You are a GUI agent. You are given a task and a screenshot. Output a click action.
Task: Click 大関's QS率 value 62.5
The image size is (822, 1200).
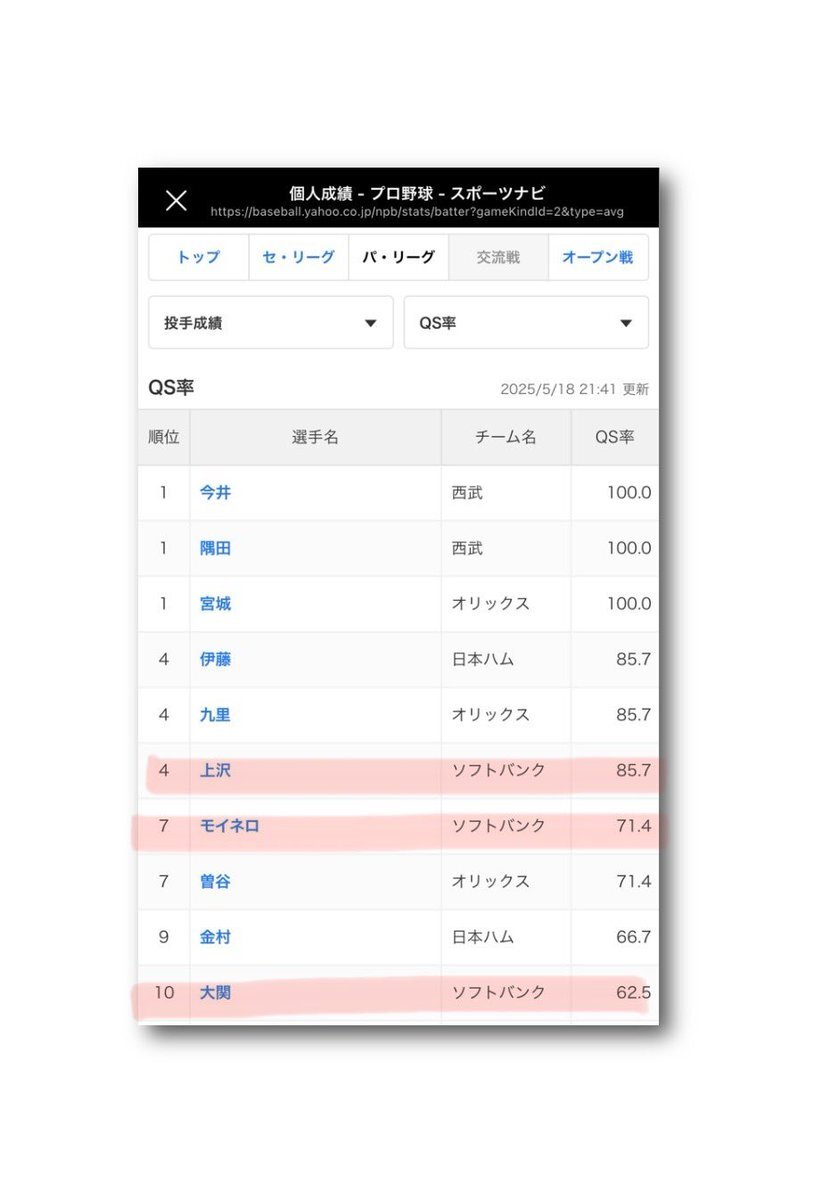(x=634, y=993)
